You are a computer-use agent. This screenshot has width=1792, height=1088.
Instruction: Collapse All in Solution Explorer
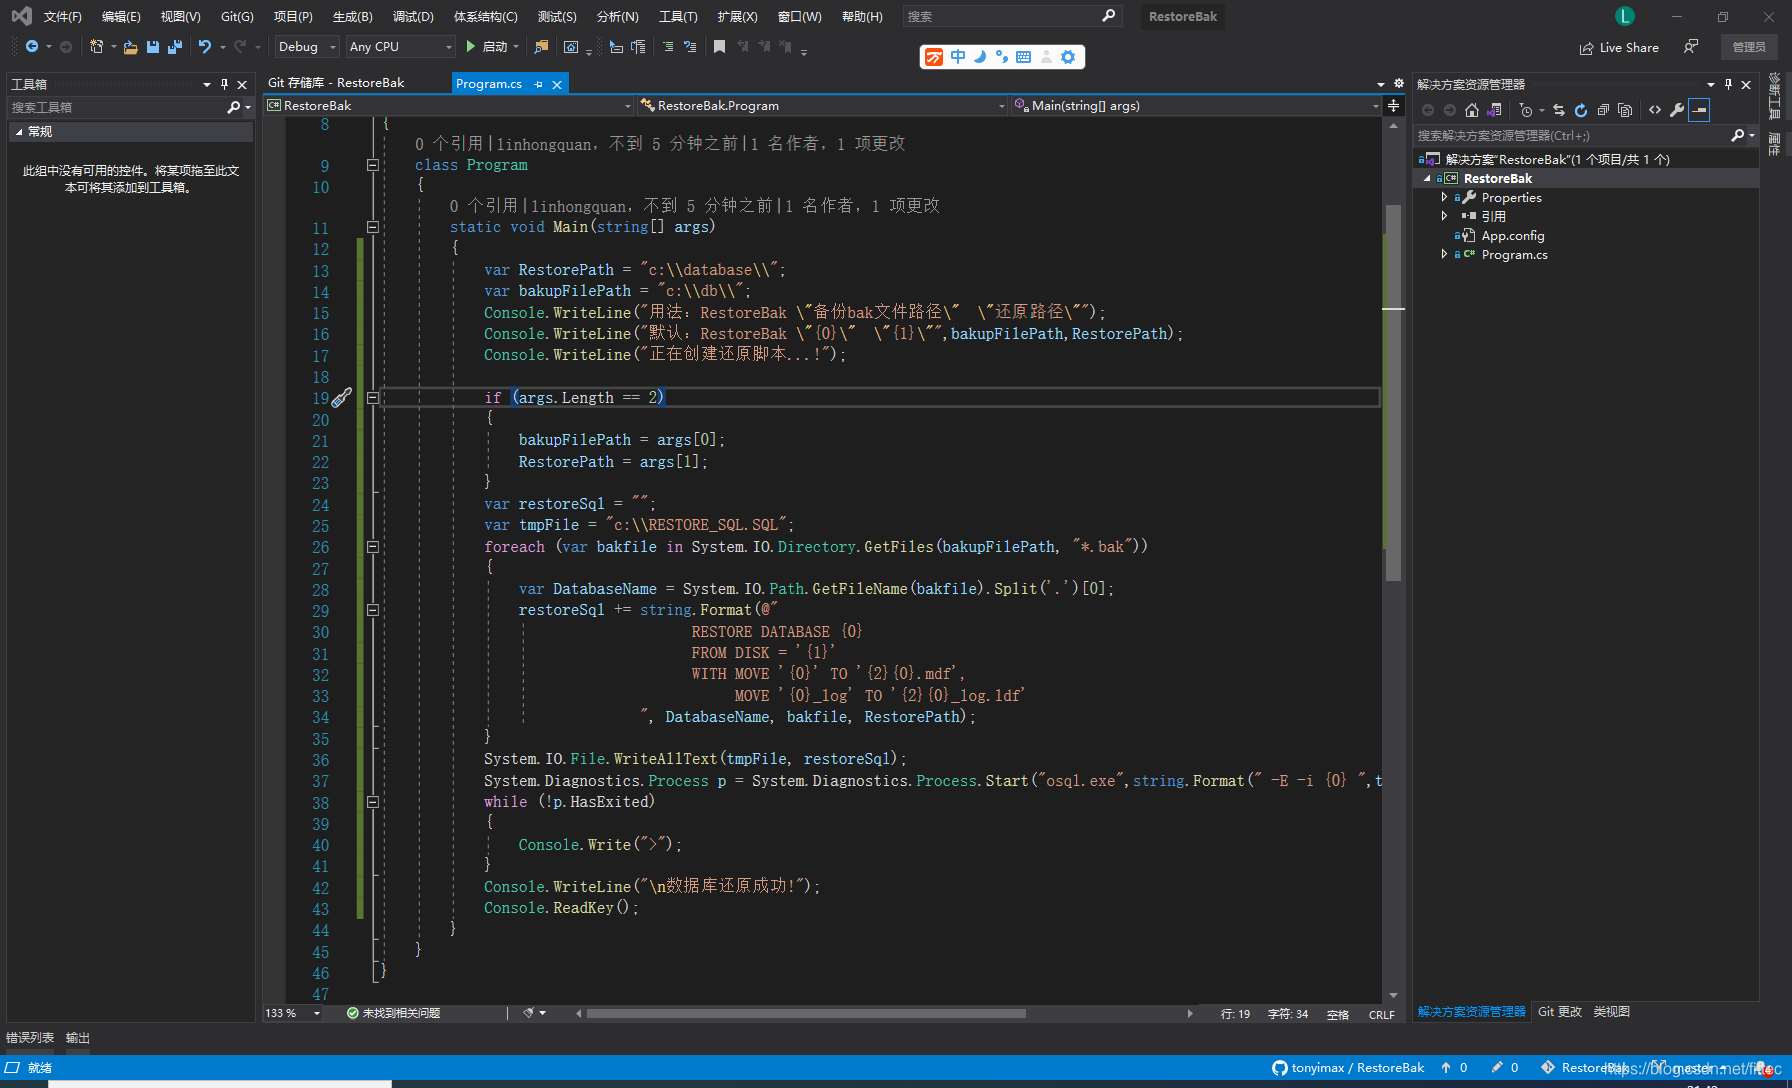pos(1603,110)
